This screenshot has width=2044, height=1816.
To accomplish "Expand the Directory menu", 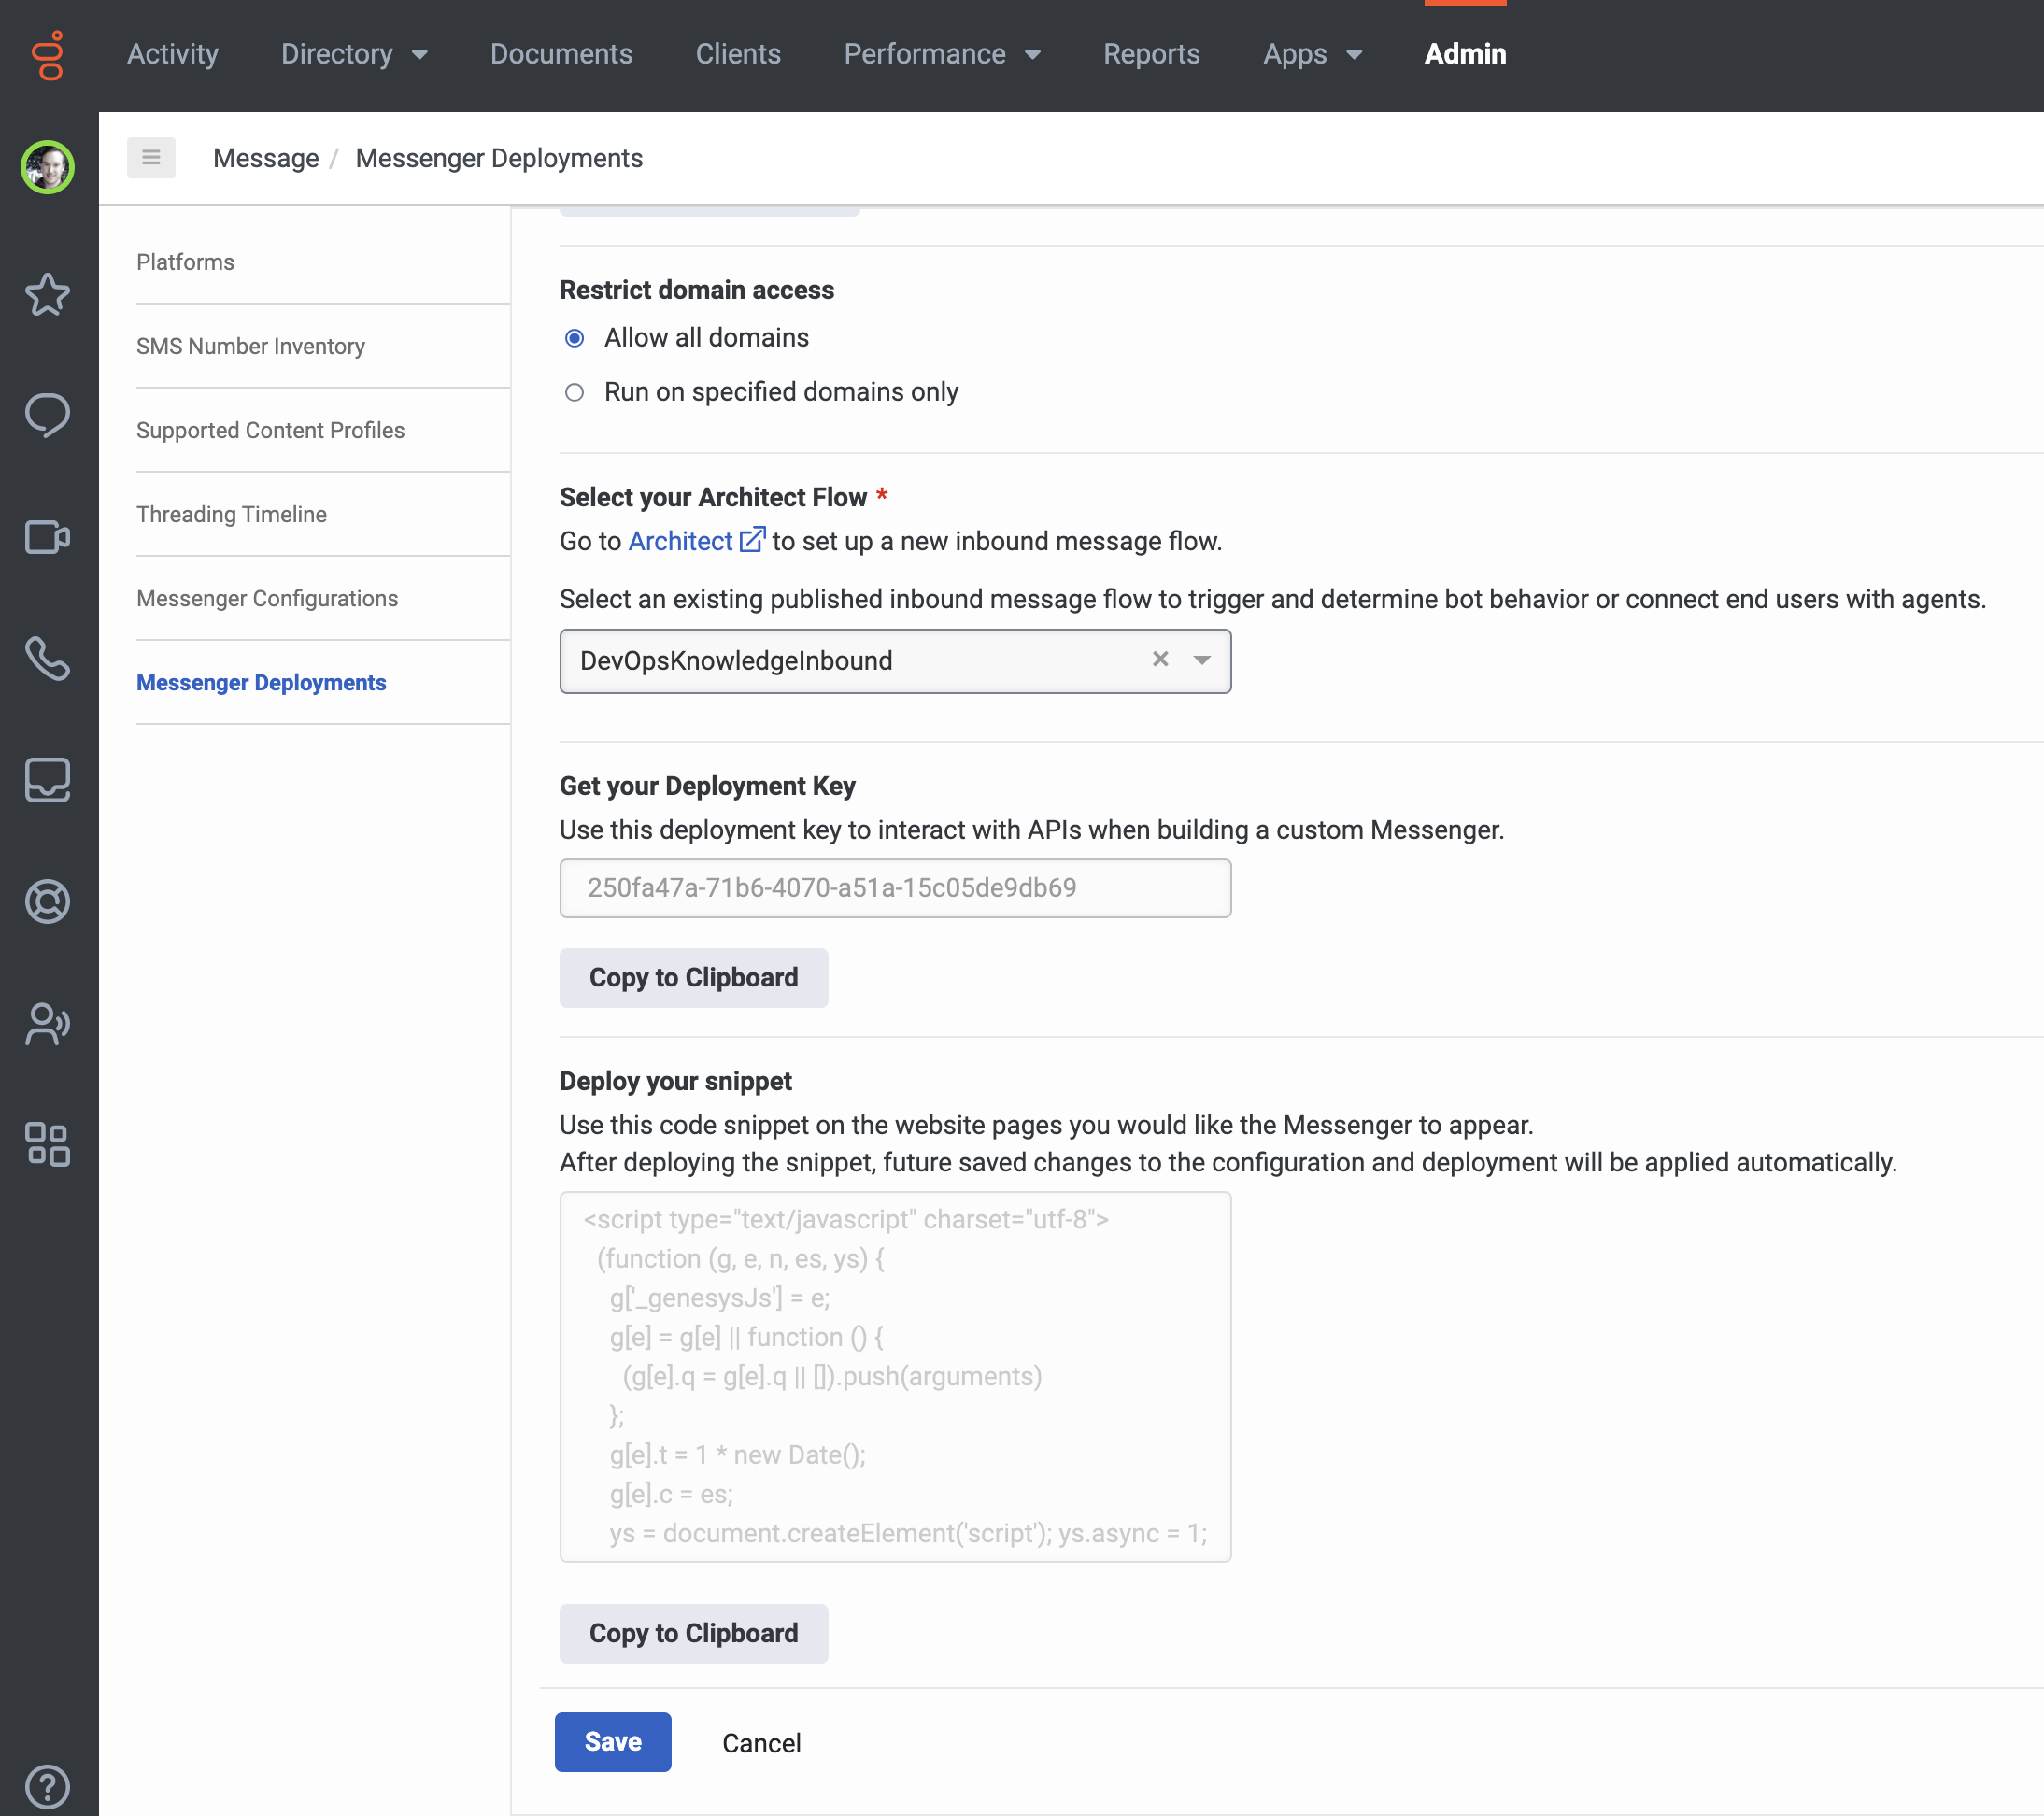I will coord(354,54).
